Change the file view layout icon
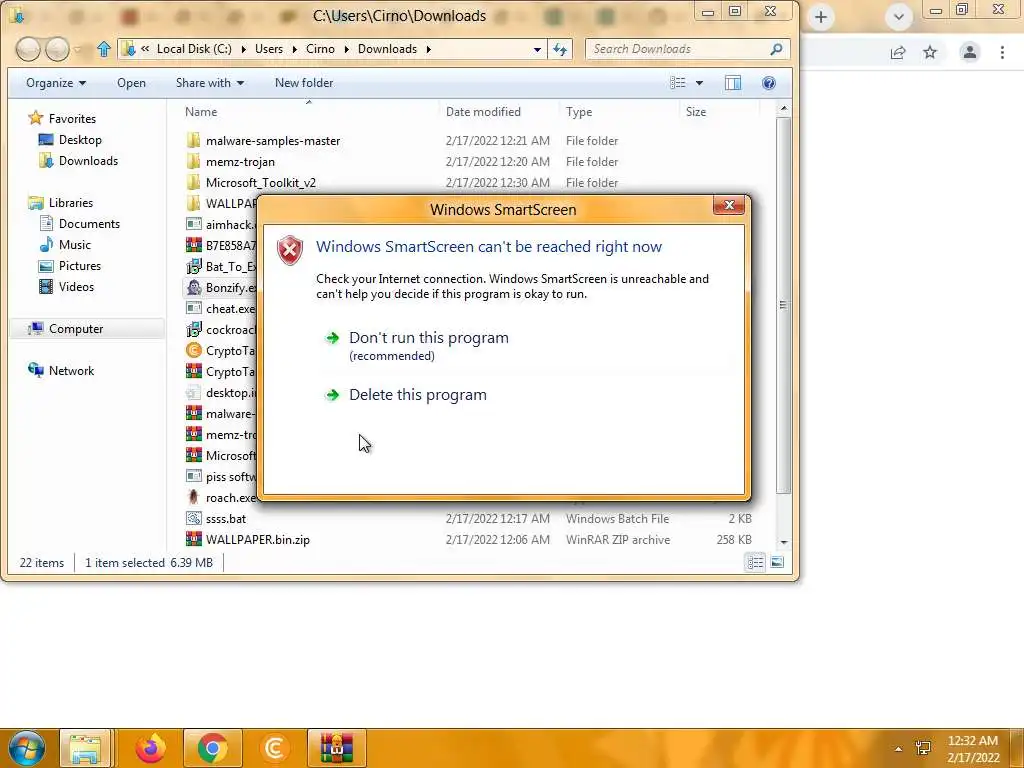 (x=678, y=83)
